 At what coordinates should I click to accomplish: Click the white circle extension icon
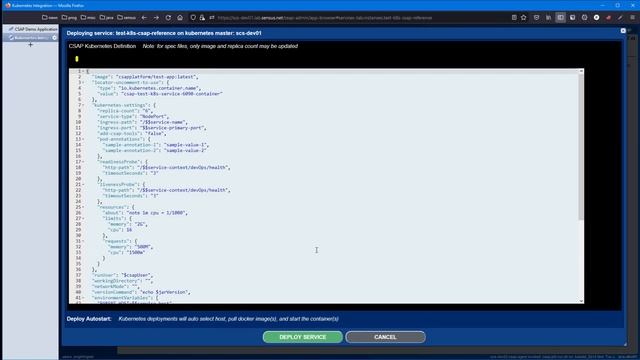pyautogui.click(x=596, y=18)
